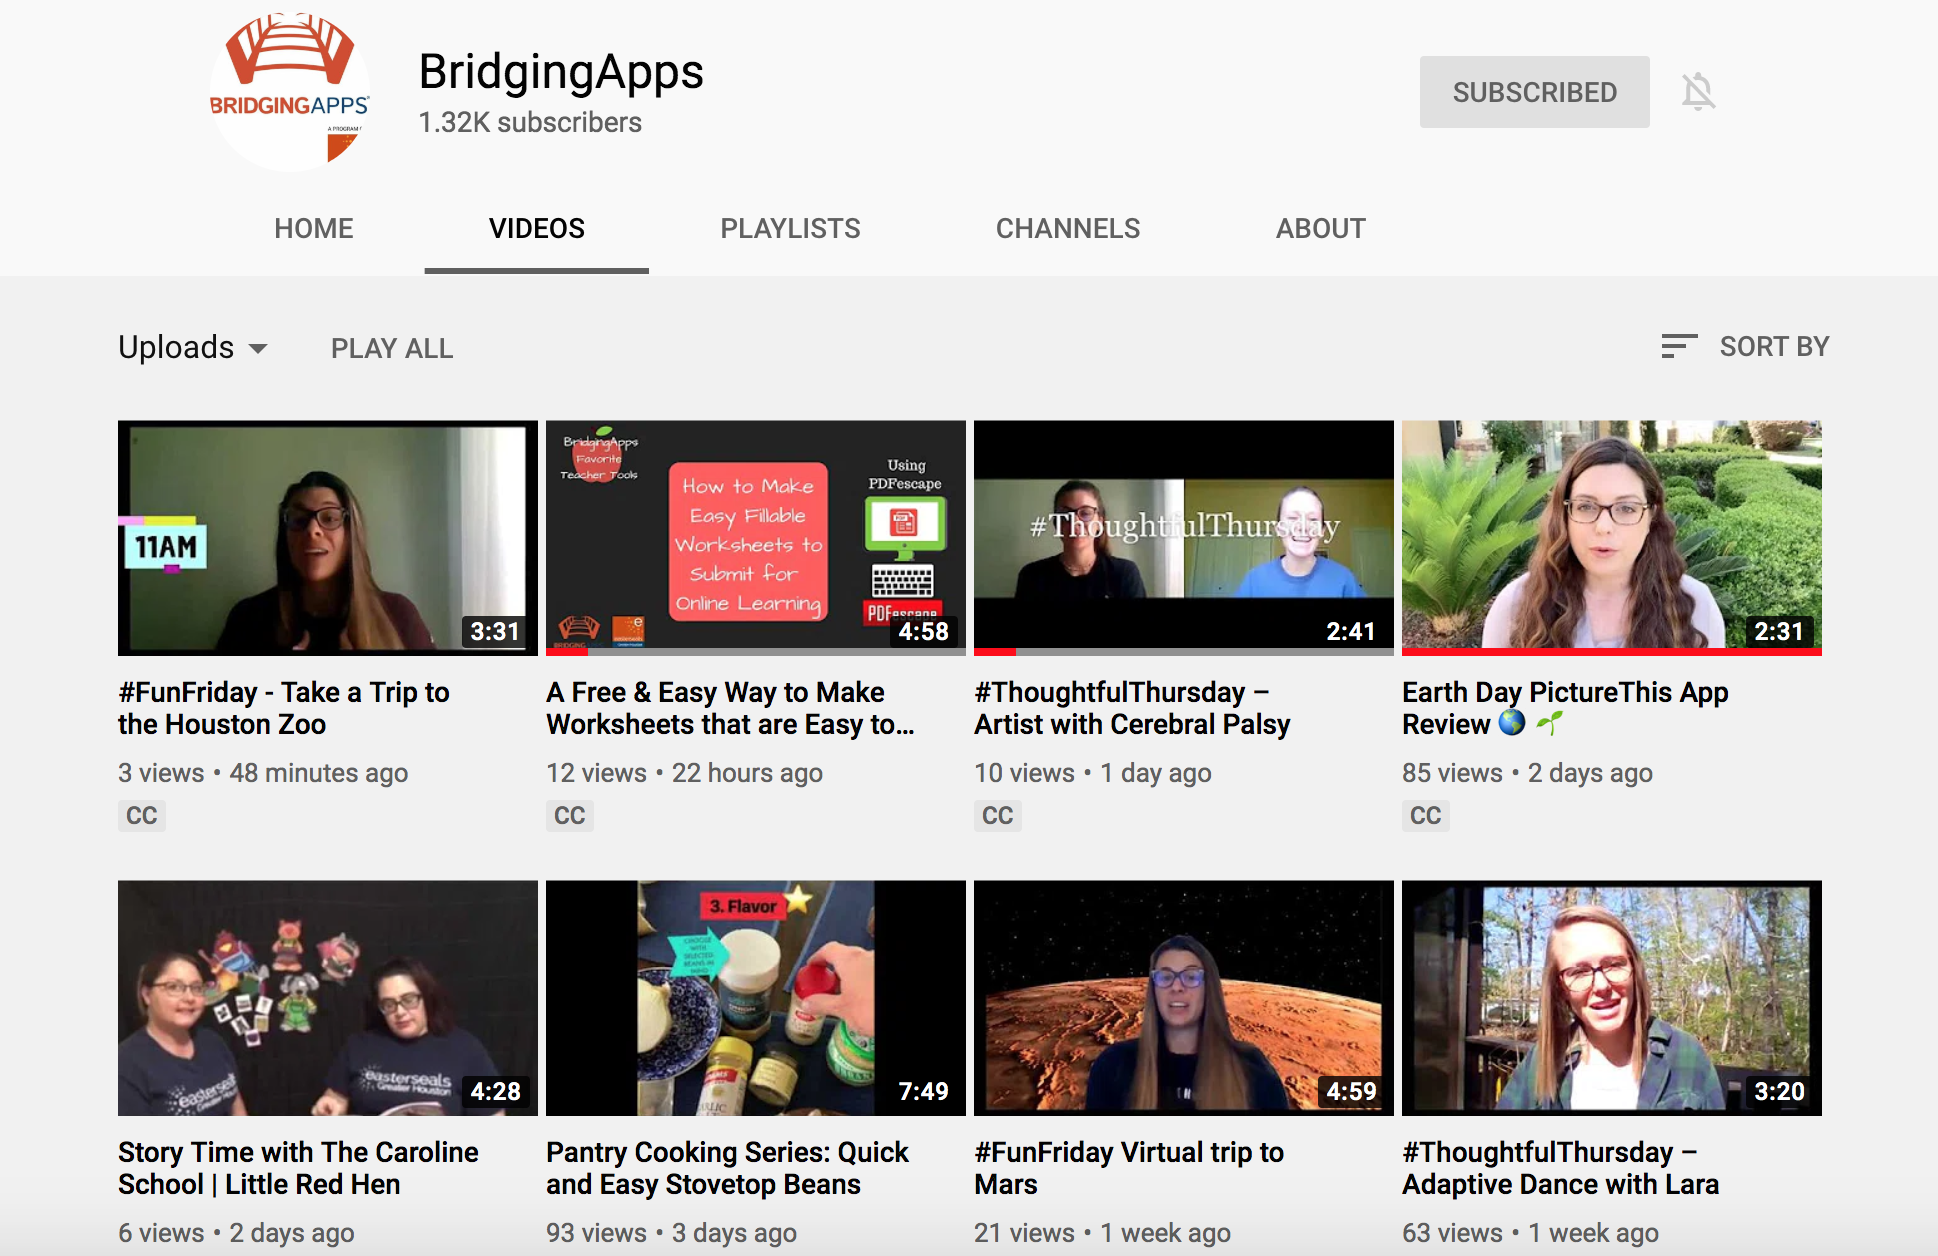Click '93 views • 3 days ago' text

[671, 1233]
